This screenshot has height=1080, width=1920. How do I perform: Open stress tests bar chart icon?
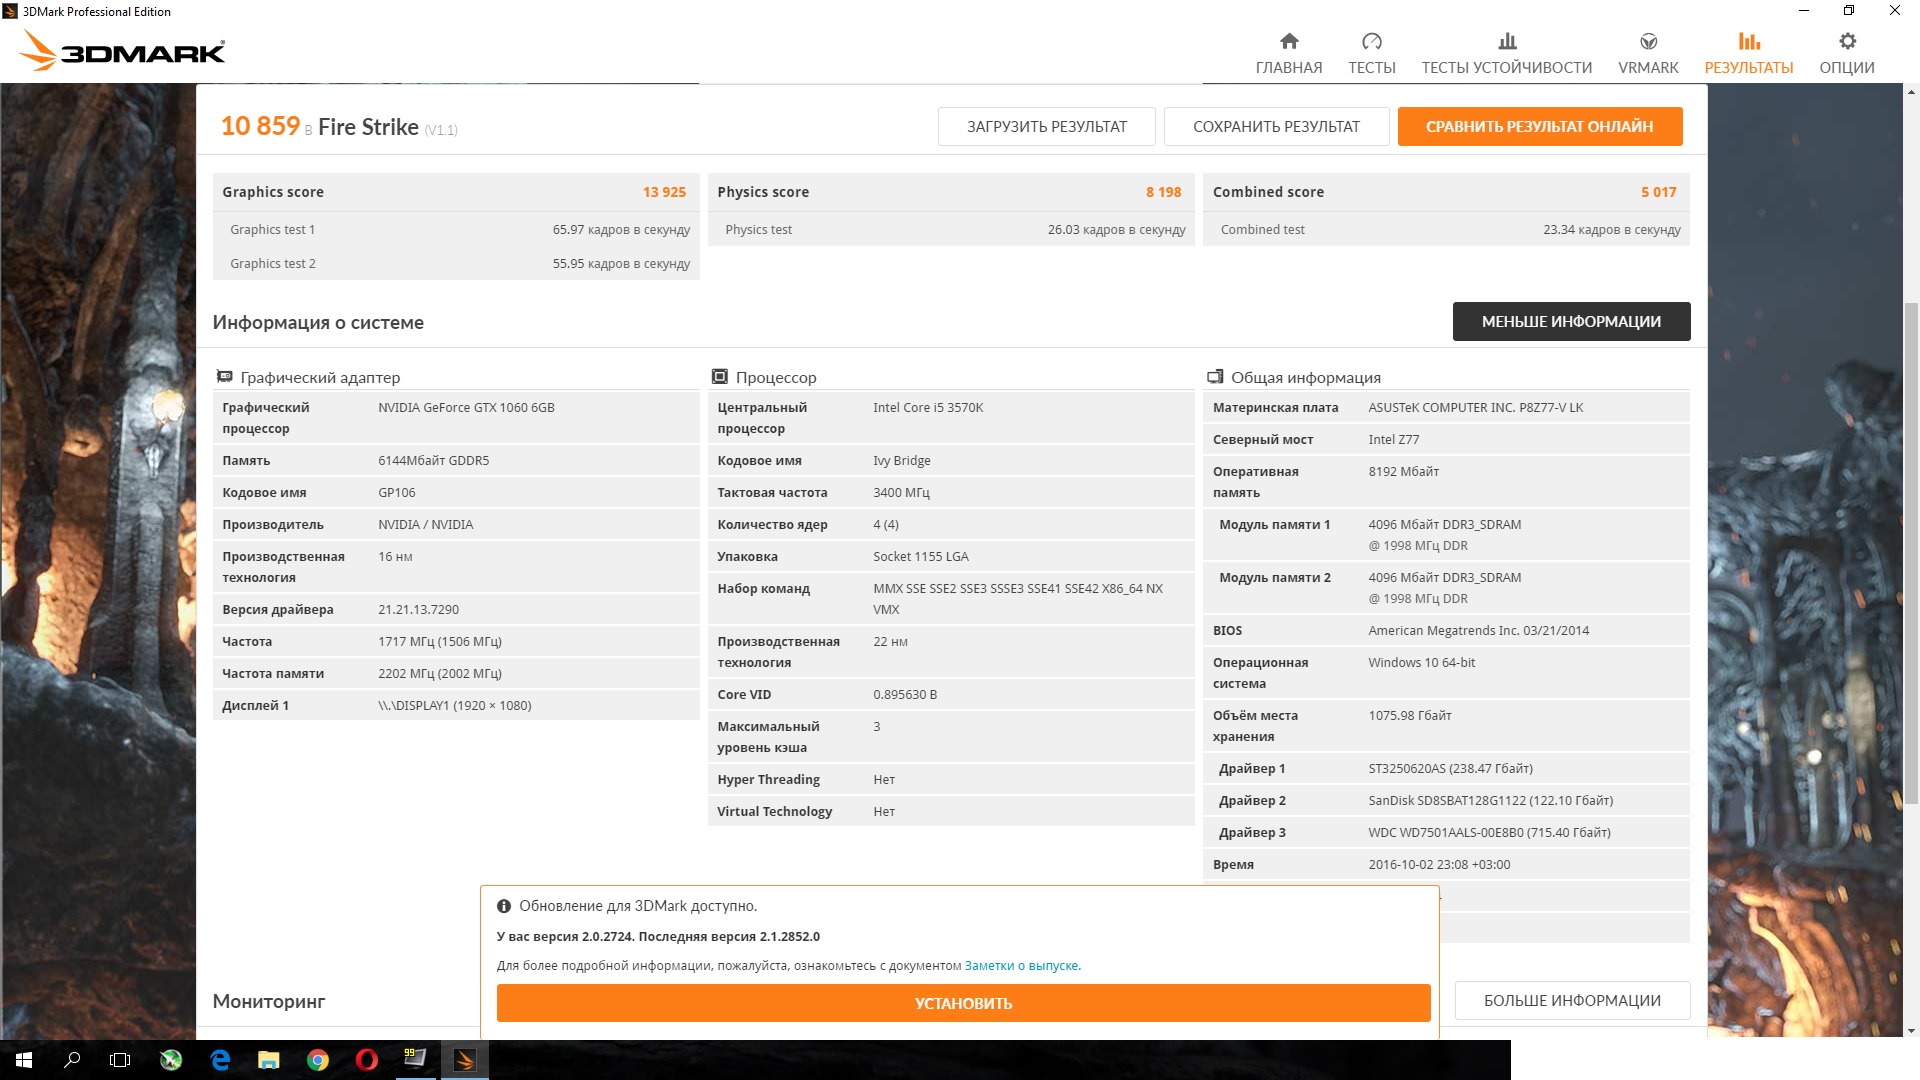1507,41
